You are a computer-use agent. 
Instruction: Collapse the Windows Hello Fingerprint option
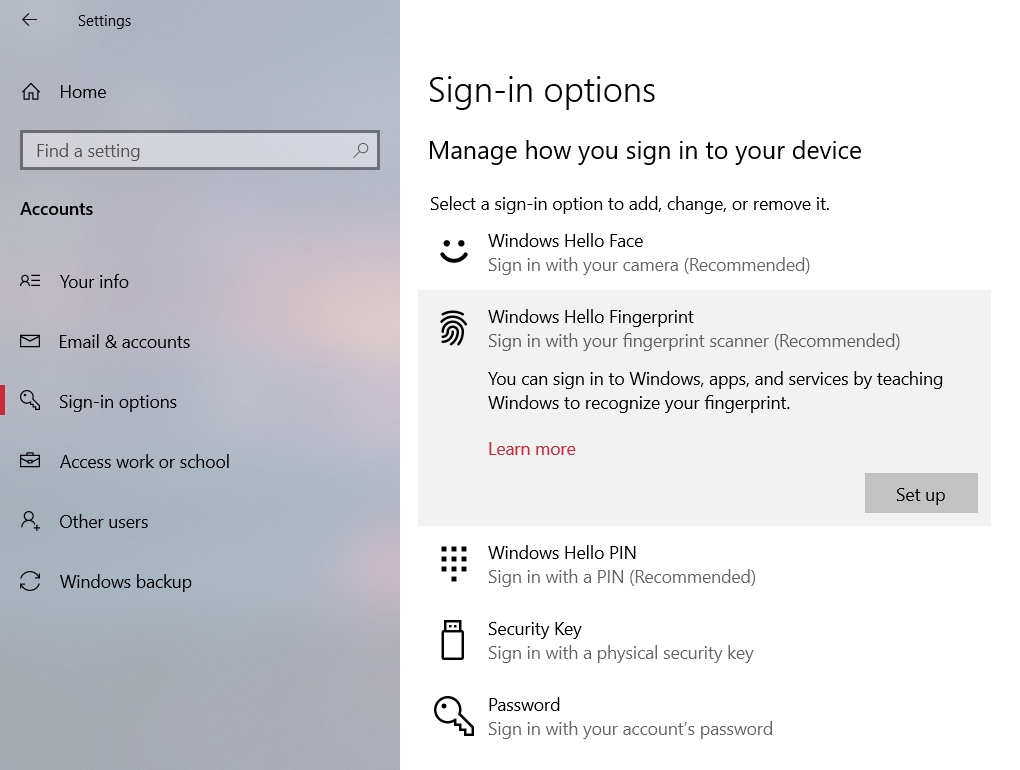click(704, 328)
